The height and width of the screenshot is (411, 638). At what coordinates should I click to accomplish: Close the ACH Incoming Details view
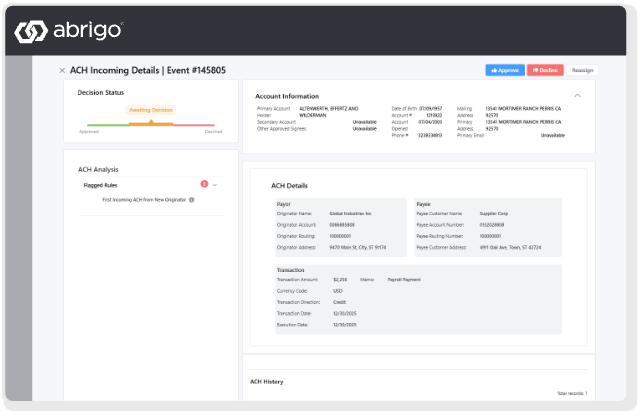(62, 70)
